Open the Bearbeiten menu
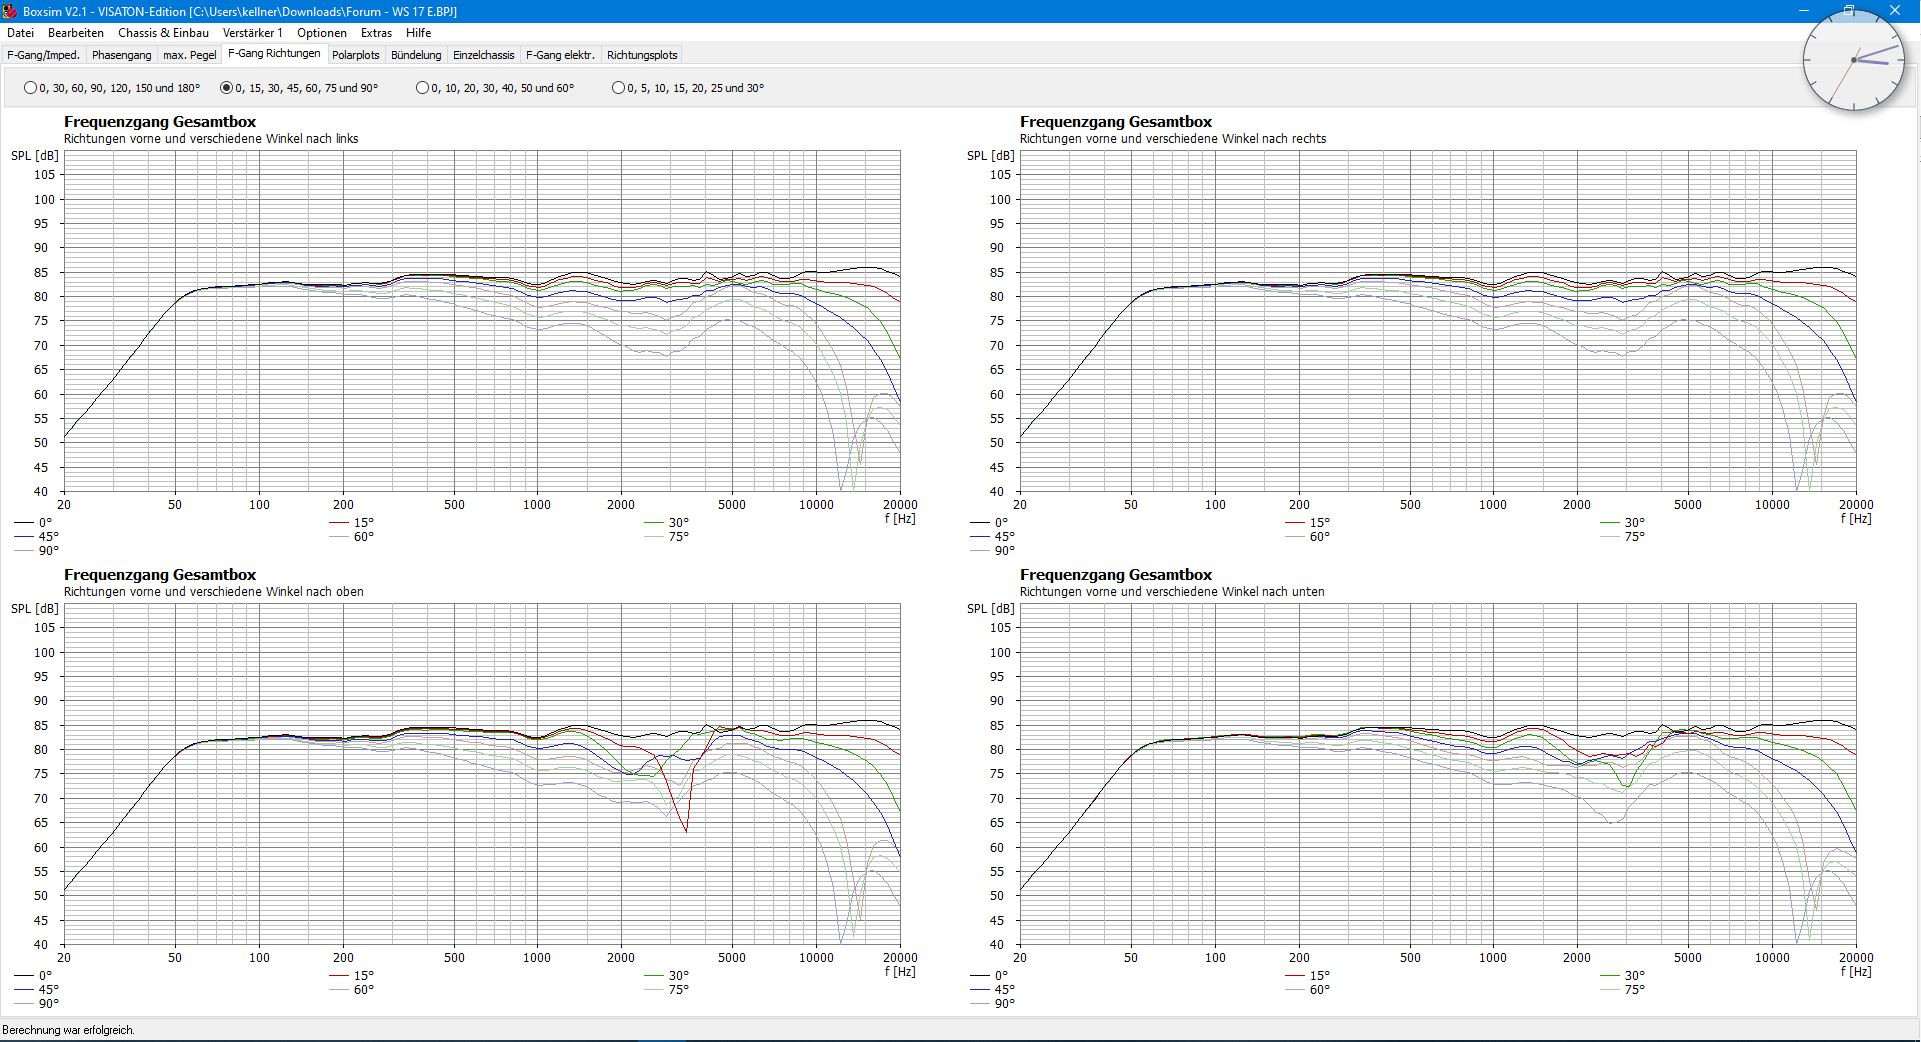Image resolution: width=1921 pixels, height=1042 pixels. tap(76, 33)
